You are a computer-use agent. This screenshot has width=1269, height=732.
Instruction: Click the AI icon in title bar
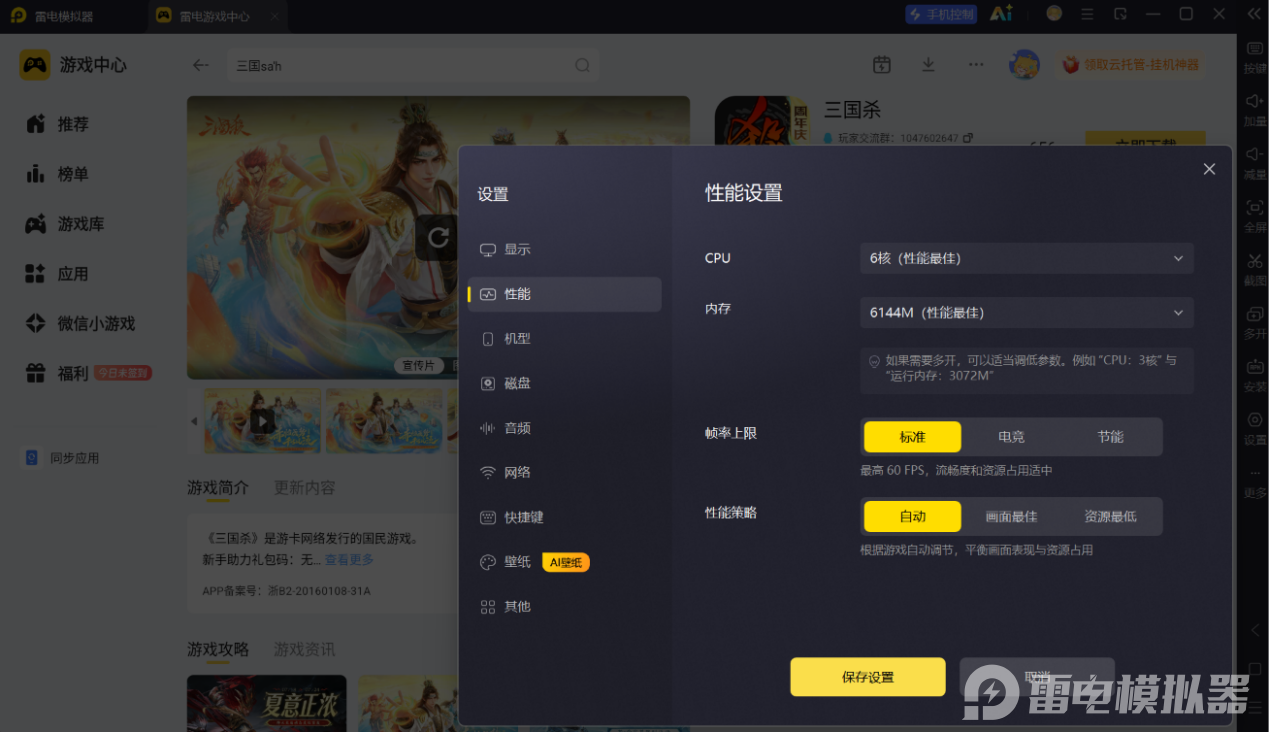point(1001,14)
